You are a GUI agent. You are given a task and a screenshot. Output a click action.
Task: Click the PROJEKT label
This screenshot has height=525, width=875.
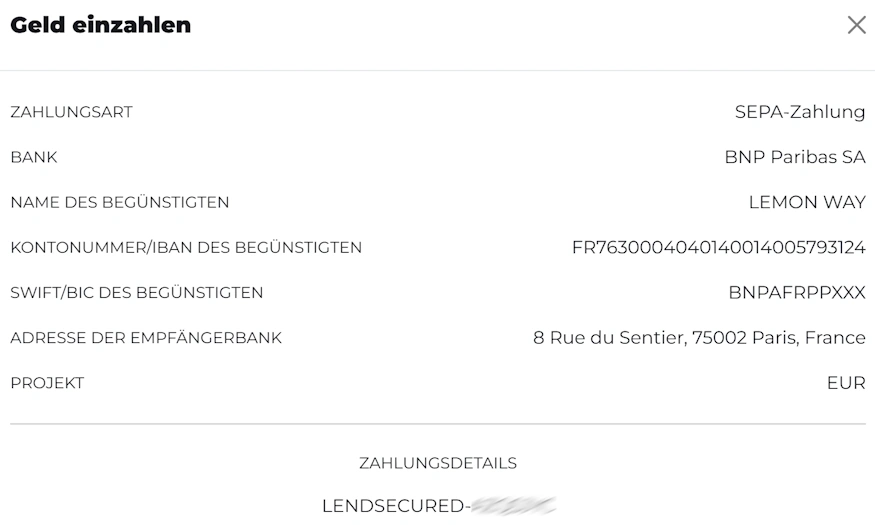(47, 383)
